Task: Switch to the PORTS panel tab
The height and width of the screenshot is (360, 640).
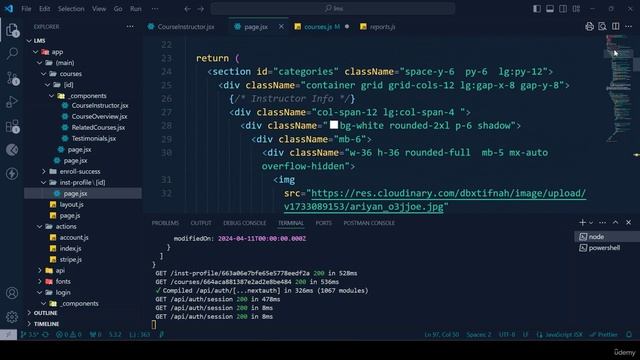Action: [x=323, y=223]
